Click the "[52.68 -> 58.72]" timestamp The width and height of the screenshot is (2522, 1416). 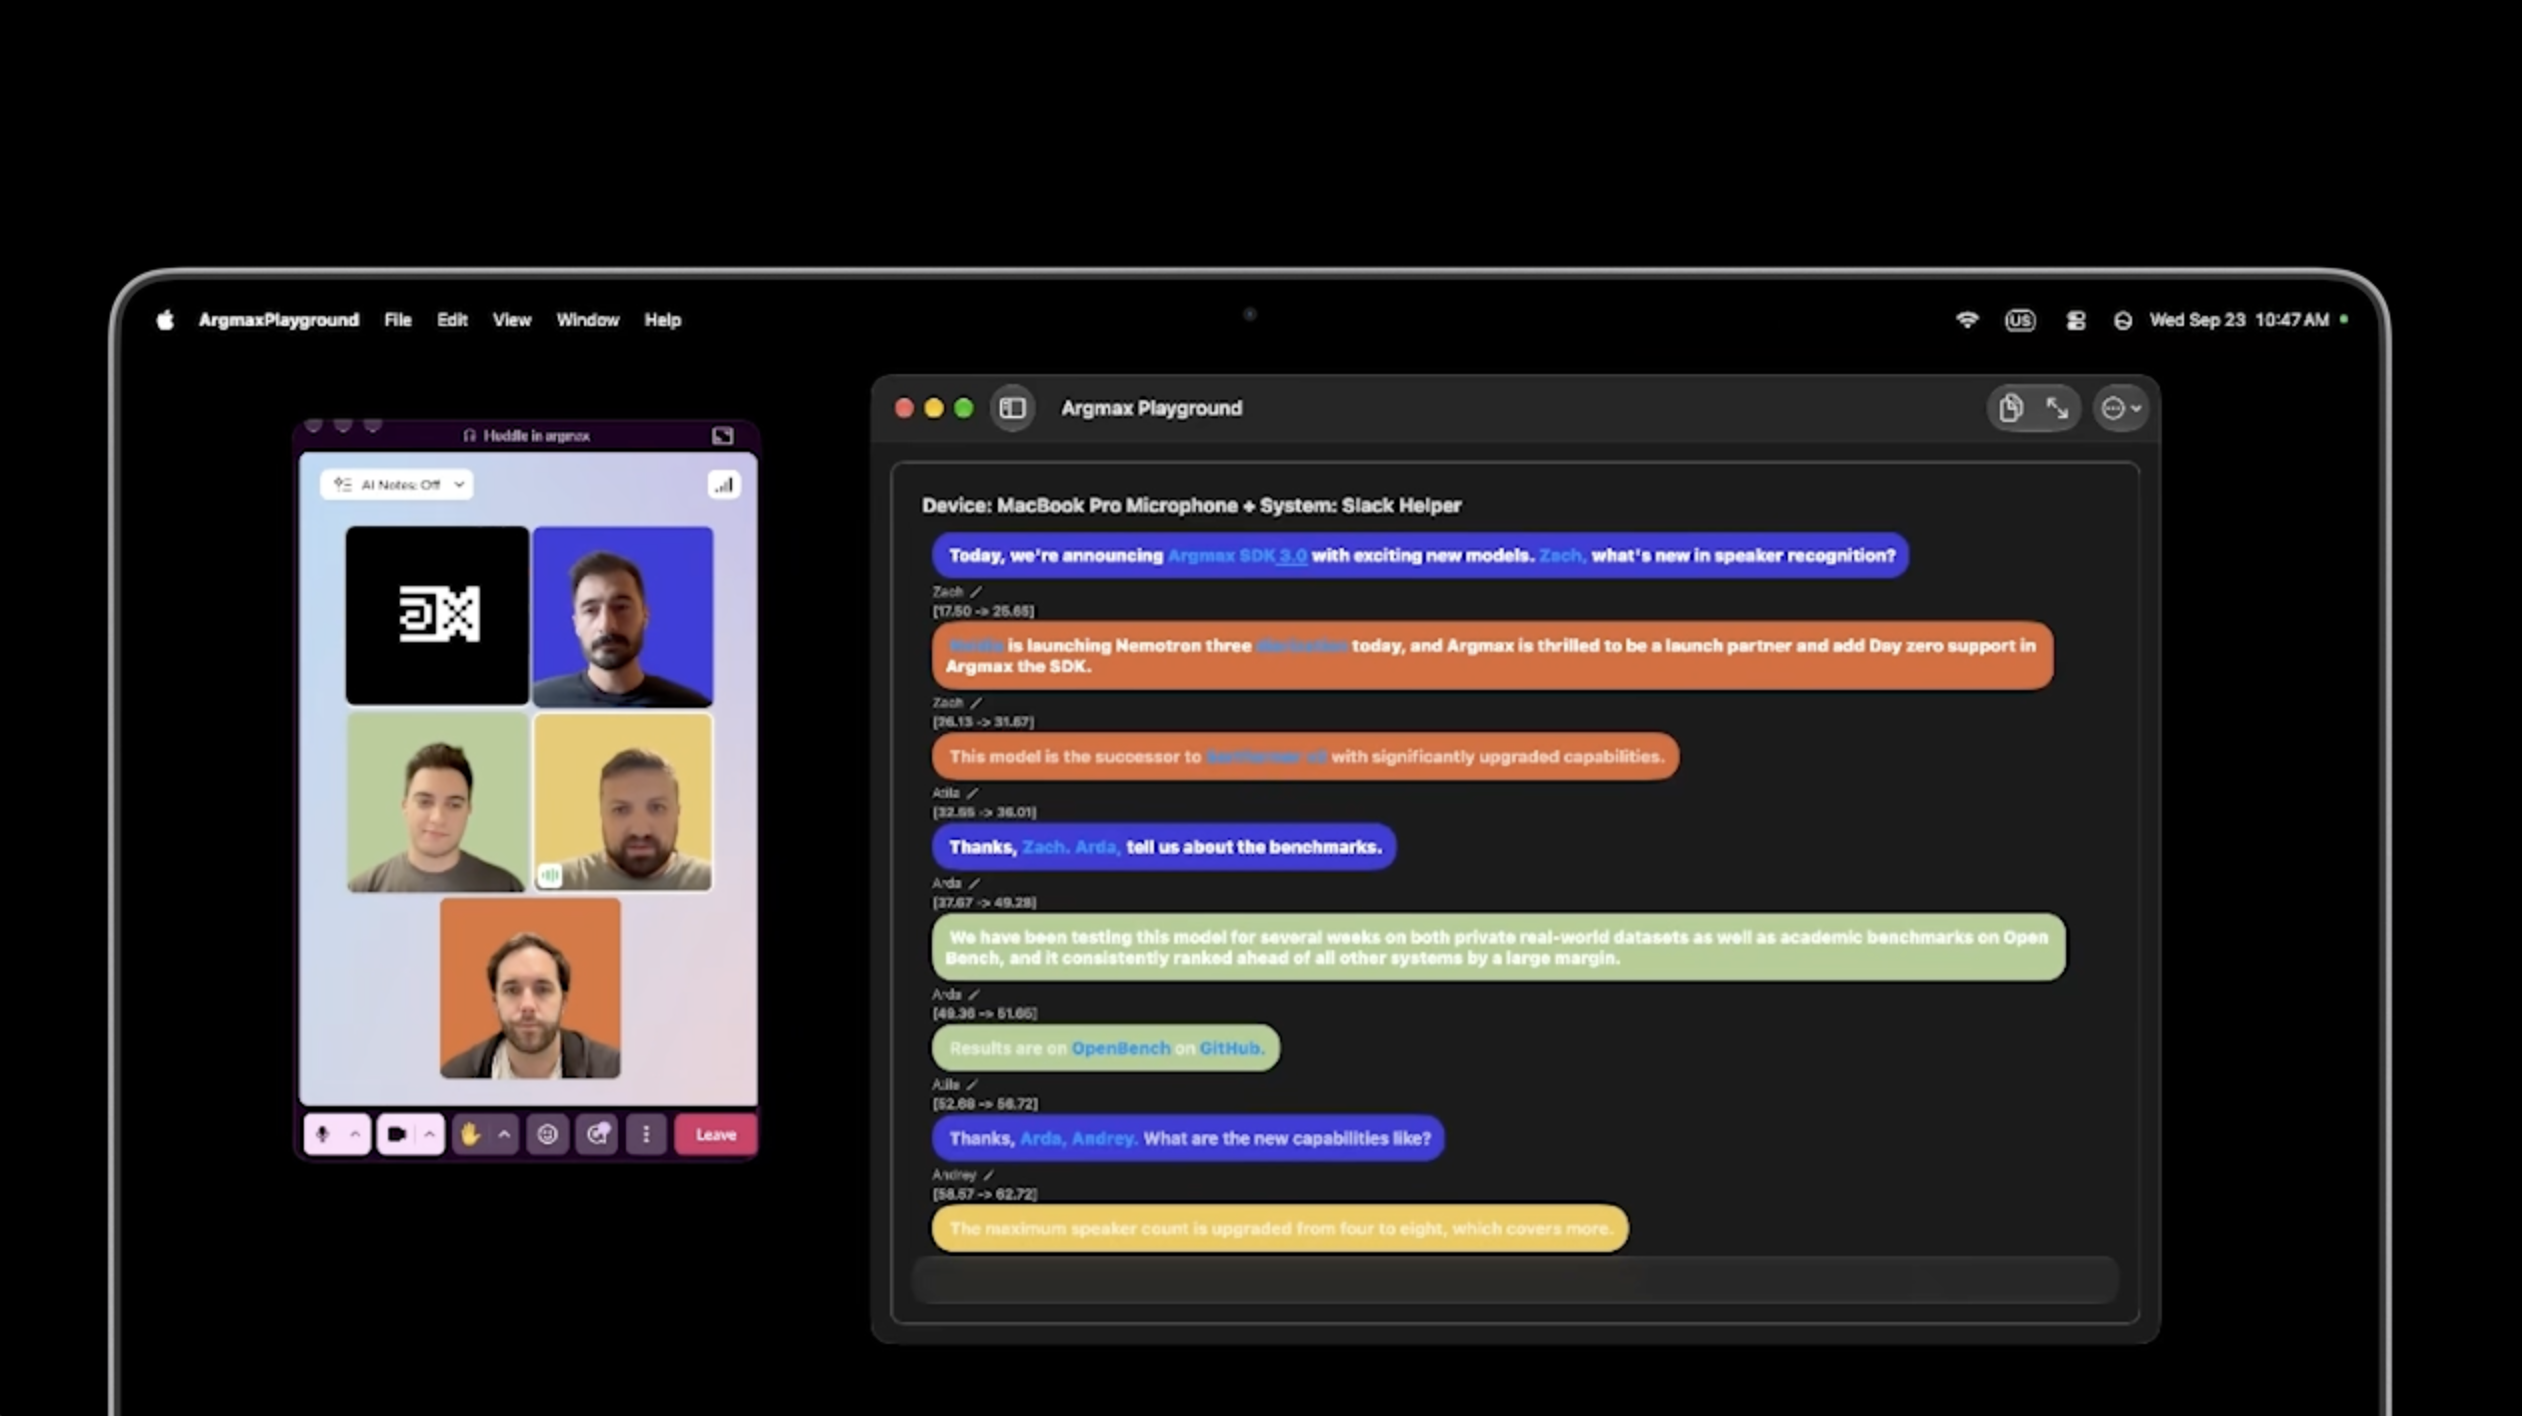(x=985, y=1104)
